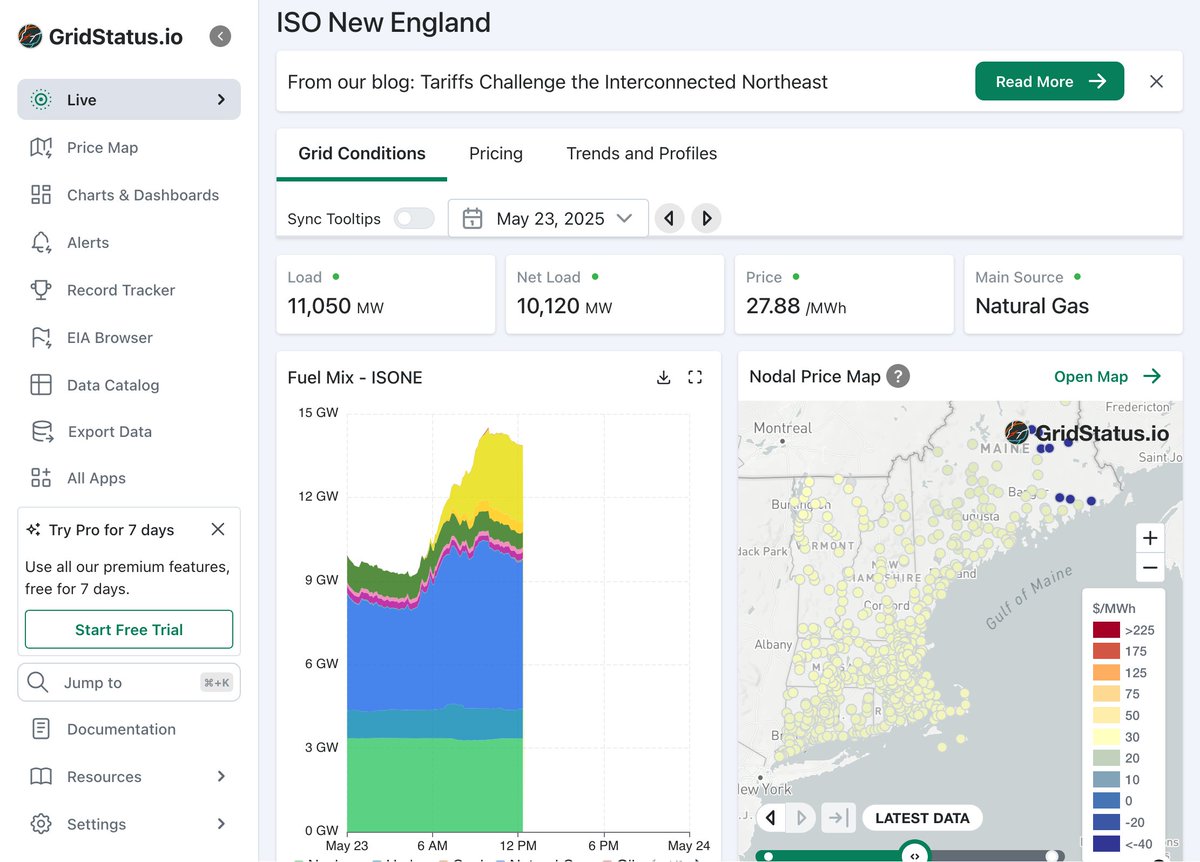The height and width of the screenshot is (862, 1200).
Task: Click the All Apps grid-plus icon
Action: coord(41,478)
